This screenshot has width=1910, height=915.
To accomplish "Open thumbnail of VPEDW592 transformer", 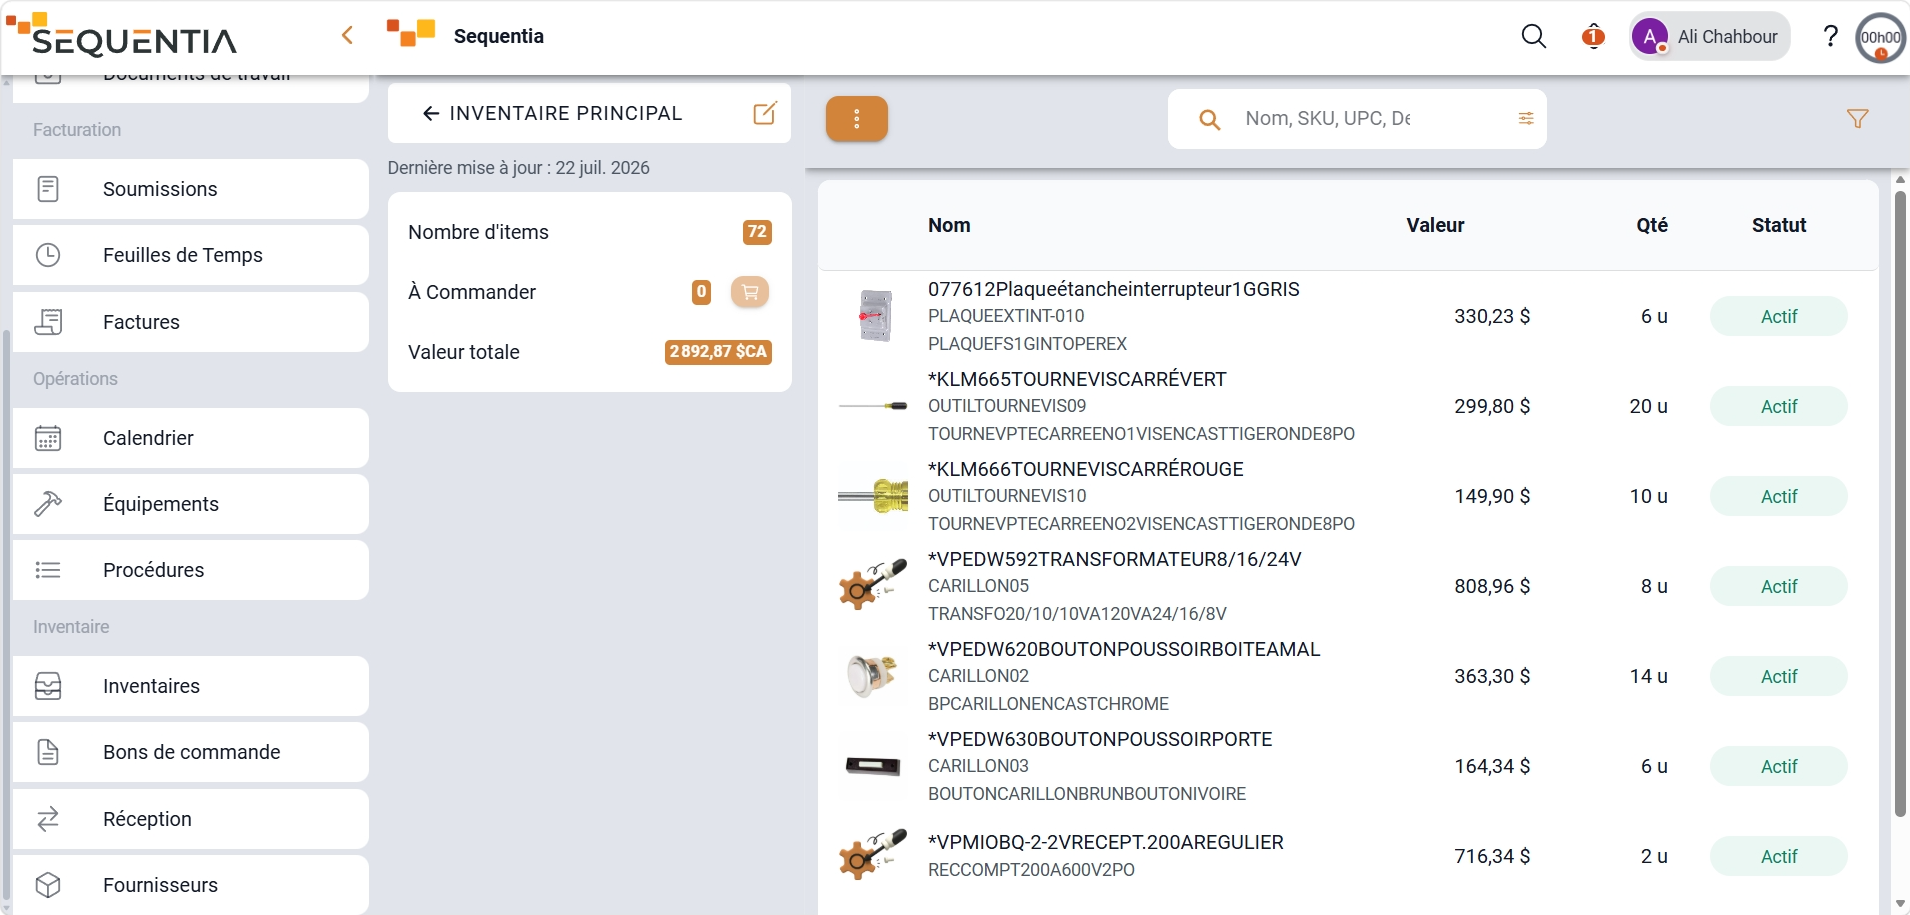I will pos(873,585).
